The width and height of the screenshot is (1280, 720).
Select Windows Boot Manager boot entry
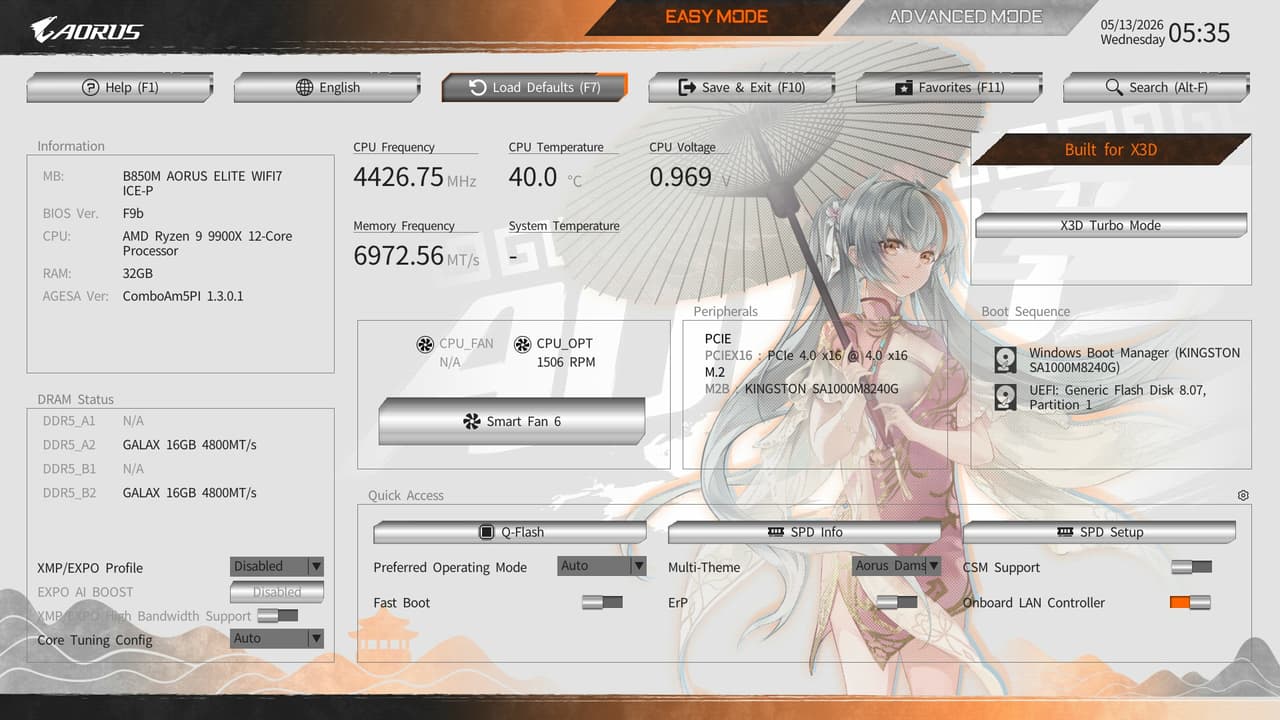coord(1134,360)
